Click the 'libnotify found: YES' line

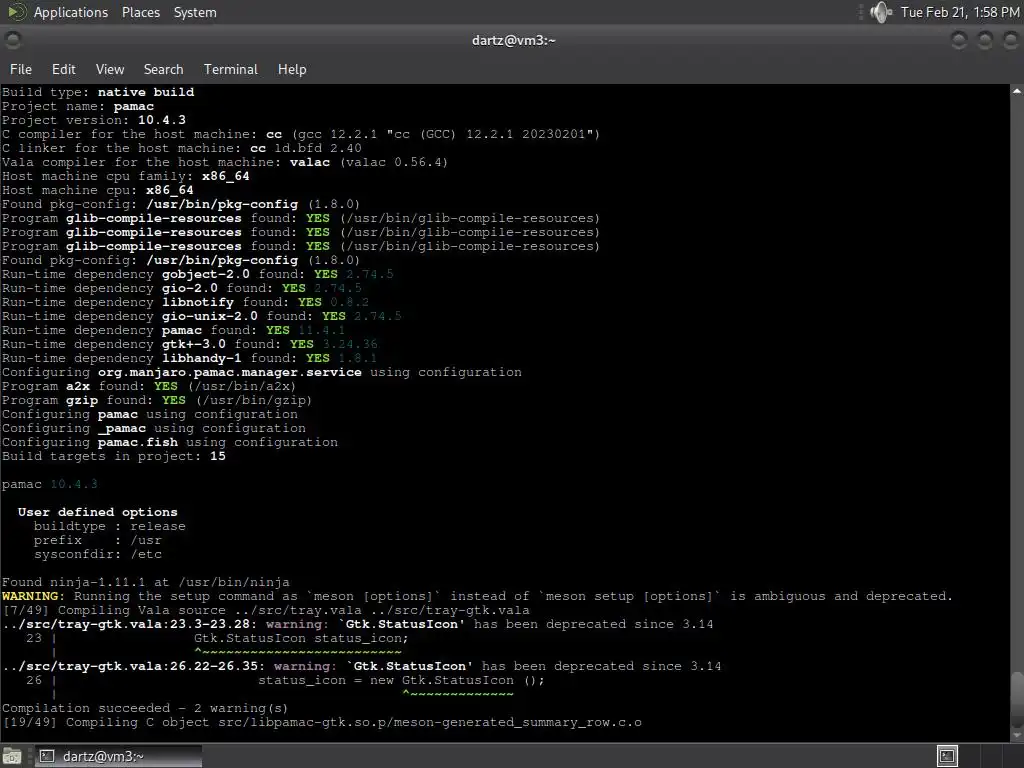click(185, 302)
